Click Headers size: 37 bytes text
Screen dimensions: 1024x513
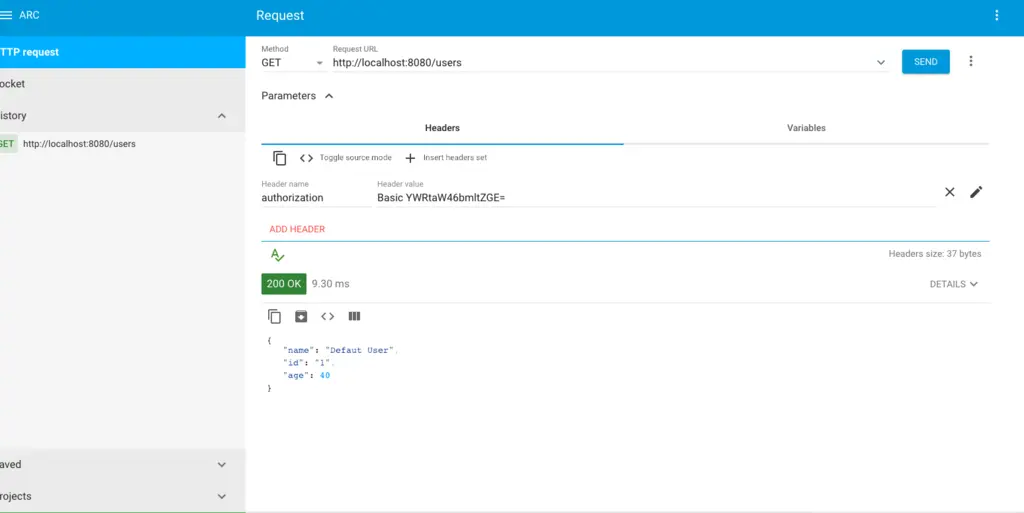[935, 254]
